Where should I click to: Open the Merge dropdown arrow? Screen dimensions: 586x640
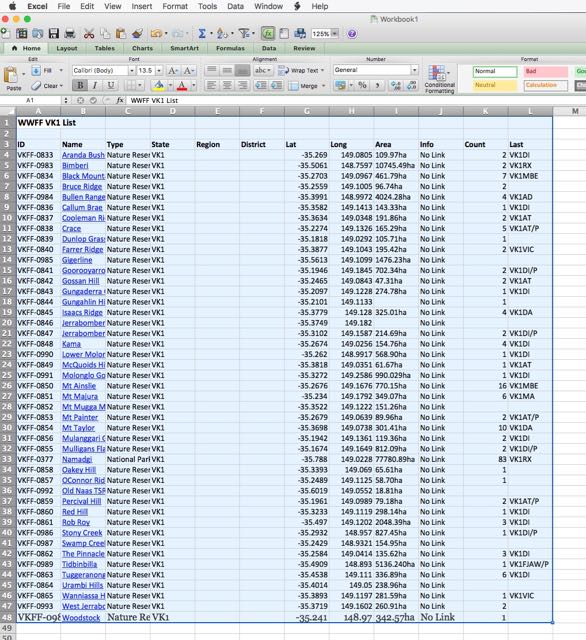tap(324, 86)
